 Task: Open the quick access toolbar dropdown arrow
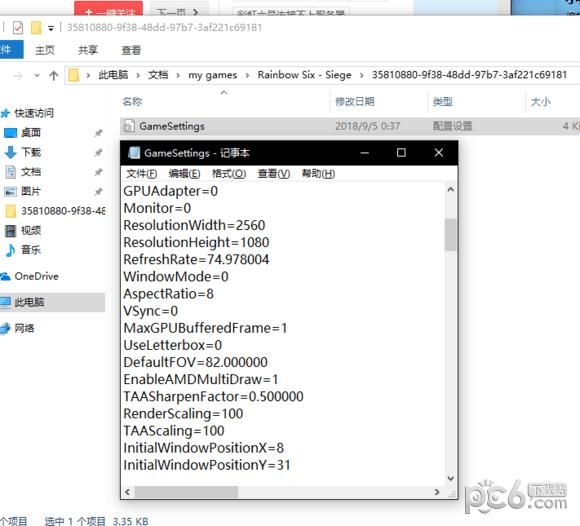51,28
